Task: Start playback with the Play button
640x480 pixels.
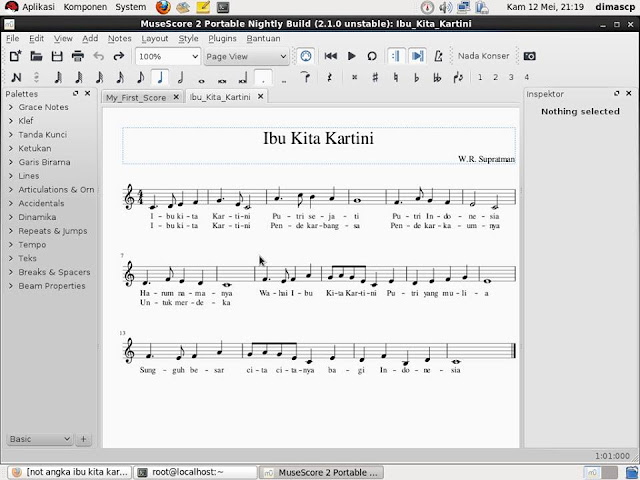Action: (x=351, y=56)
